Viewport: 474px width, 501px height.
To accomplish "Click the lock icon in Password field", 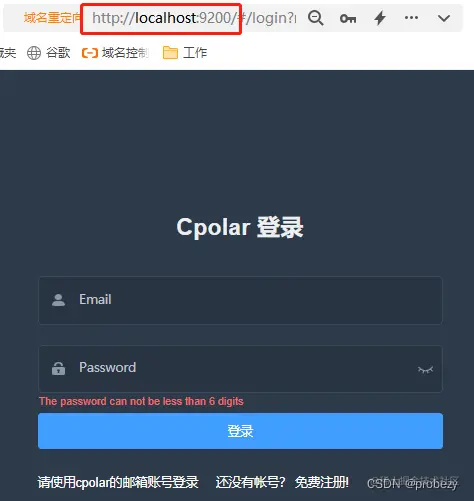I will tap(58, 368).
